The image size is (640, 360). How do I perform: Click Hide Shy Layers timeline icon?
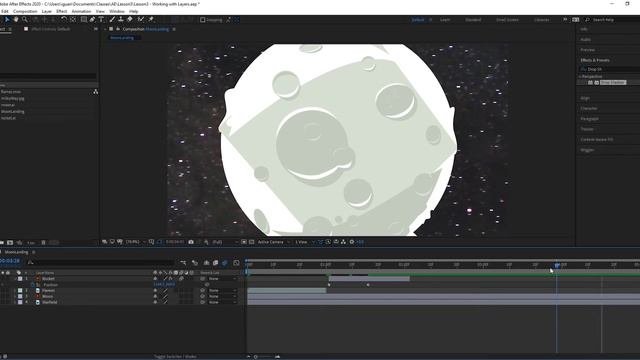click(x=207, y=263)
